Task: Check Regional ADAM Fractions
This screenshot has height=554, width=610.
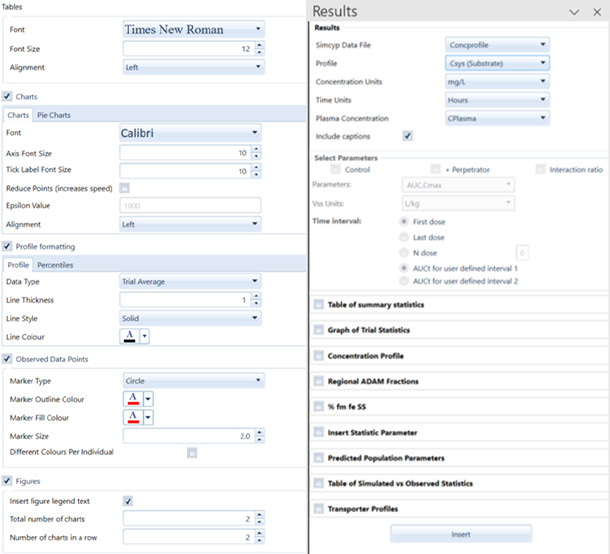Action: click(x=319, y=381)
